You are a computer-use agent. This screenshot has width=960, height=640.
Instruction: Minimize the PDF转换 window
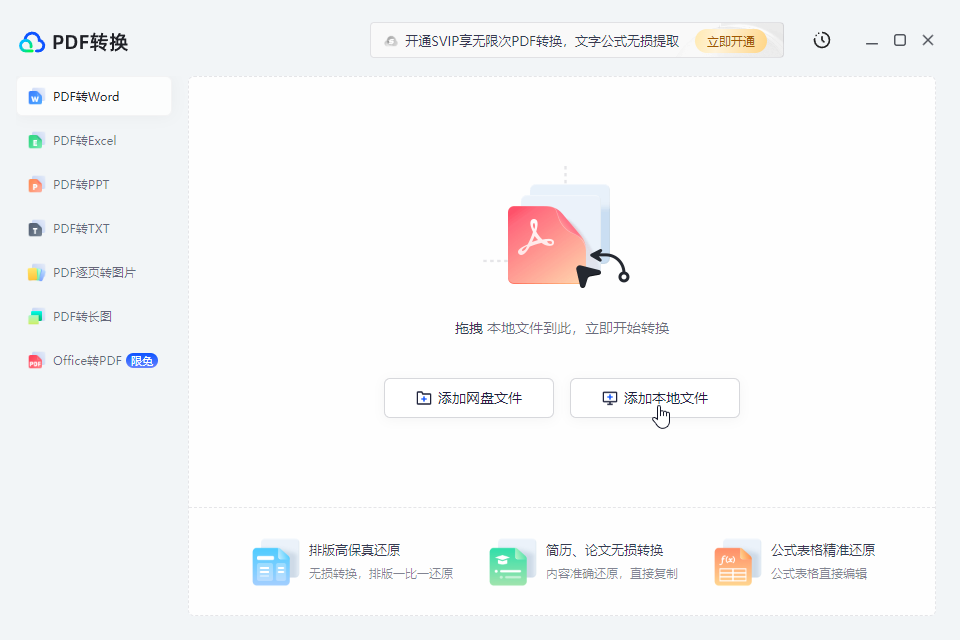[872, 41]
